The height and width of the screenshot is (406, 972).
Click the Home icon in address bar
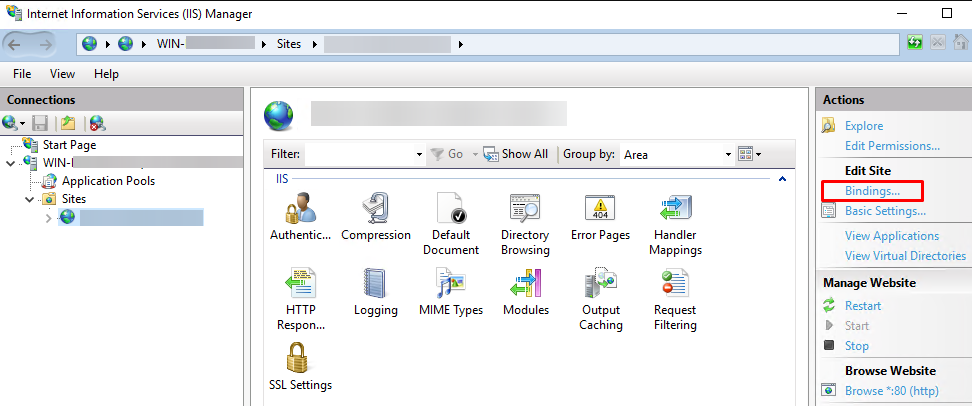[x=960, y=43]
